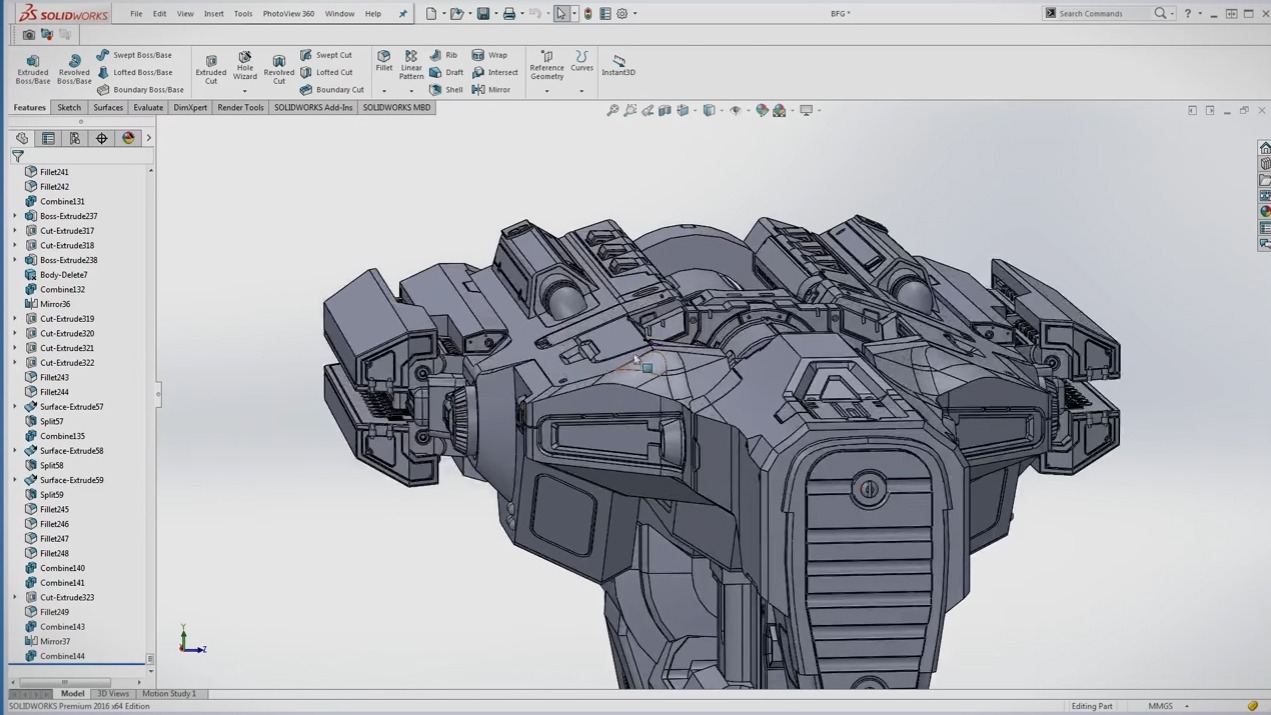Switch to the Surfaces ribbon tab
Screen dimensions: 1271x715
(108, 107)
